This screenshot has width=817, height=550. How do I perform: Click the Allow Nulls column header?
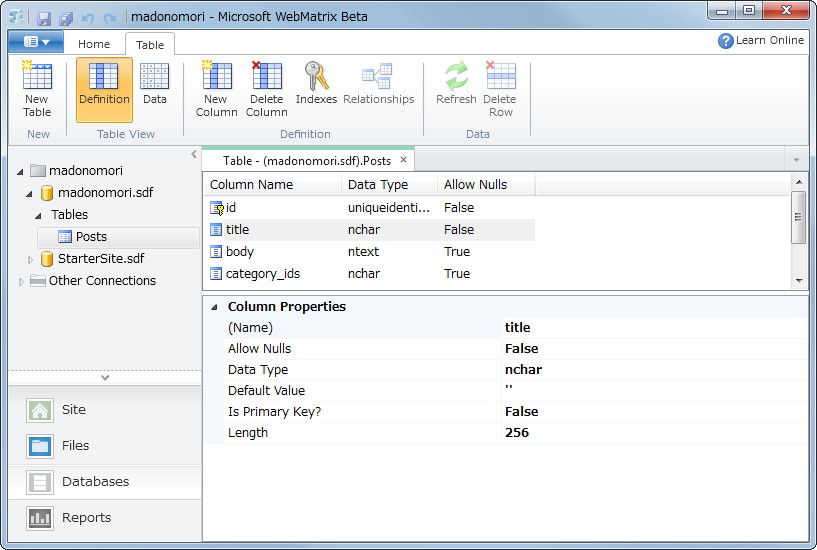486,185
